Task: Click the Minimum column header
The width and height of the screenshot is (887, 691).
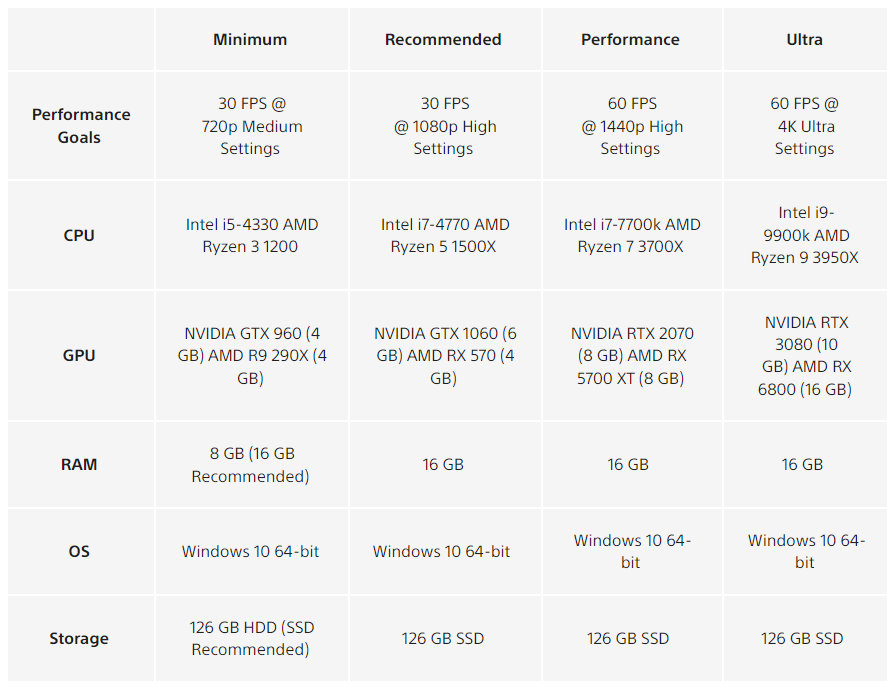Action: (250, 40)
